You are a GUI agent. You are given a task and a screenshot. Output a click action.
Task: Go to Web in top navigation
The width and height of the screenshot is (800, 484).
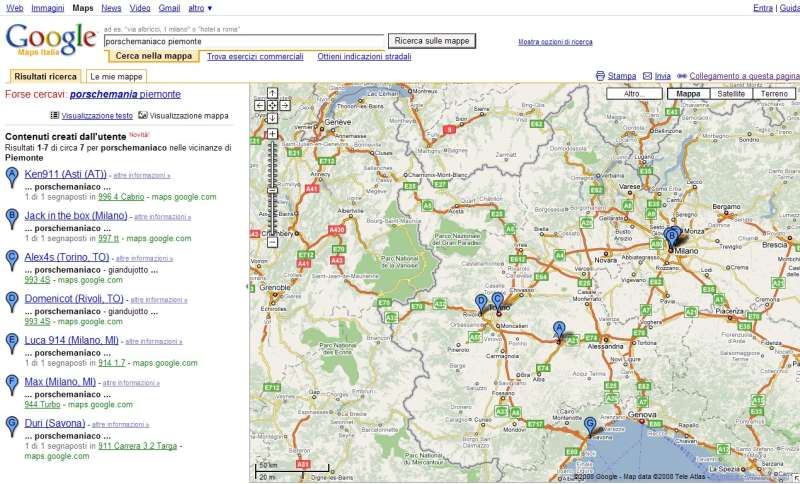(x=14, y=8)
